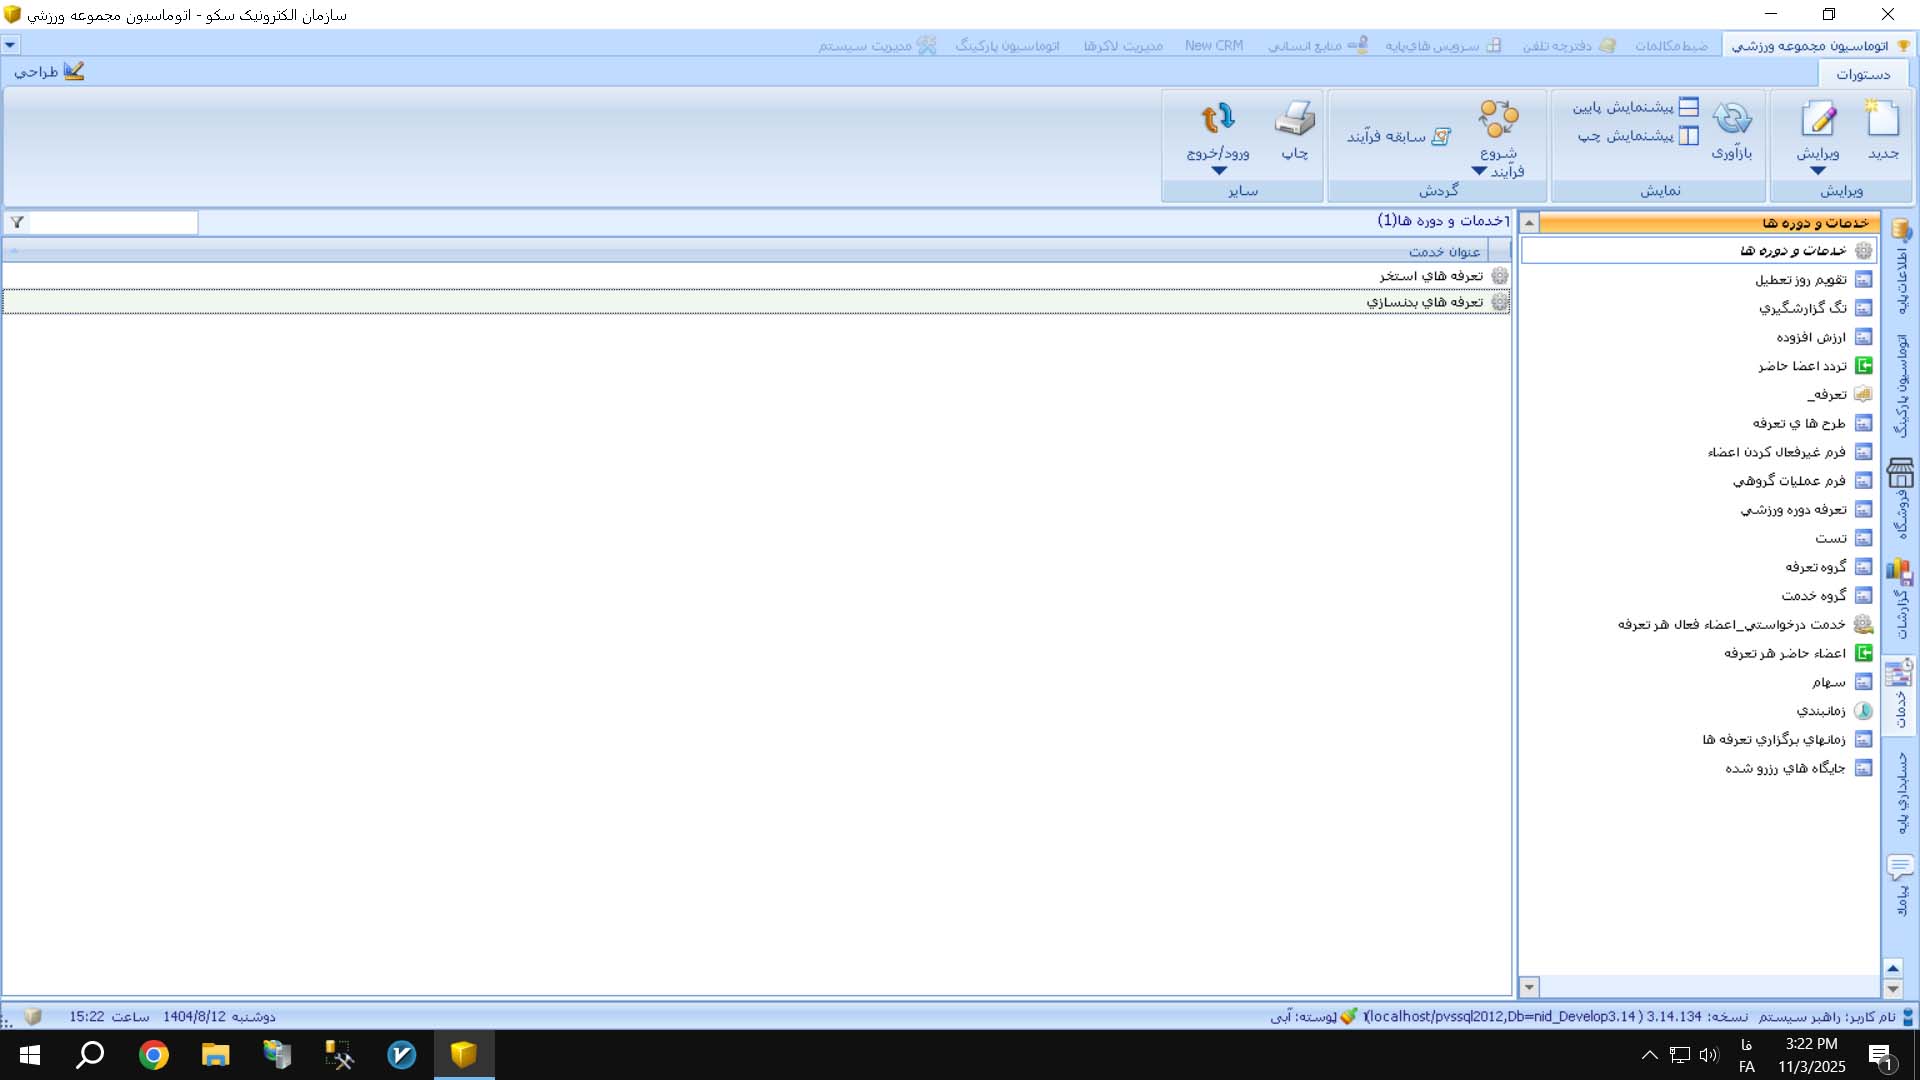Click the چاپ (Print) printer icon
Viewport: 1920px width, 1080px height.
1295,119
